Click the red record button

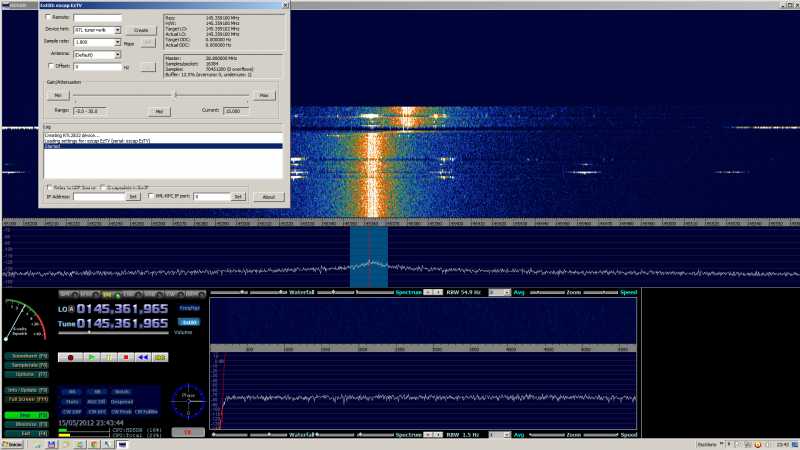click(71, 356)
